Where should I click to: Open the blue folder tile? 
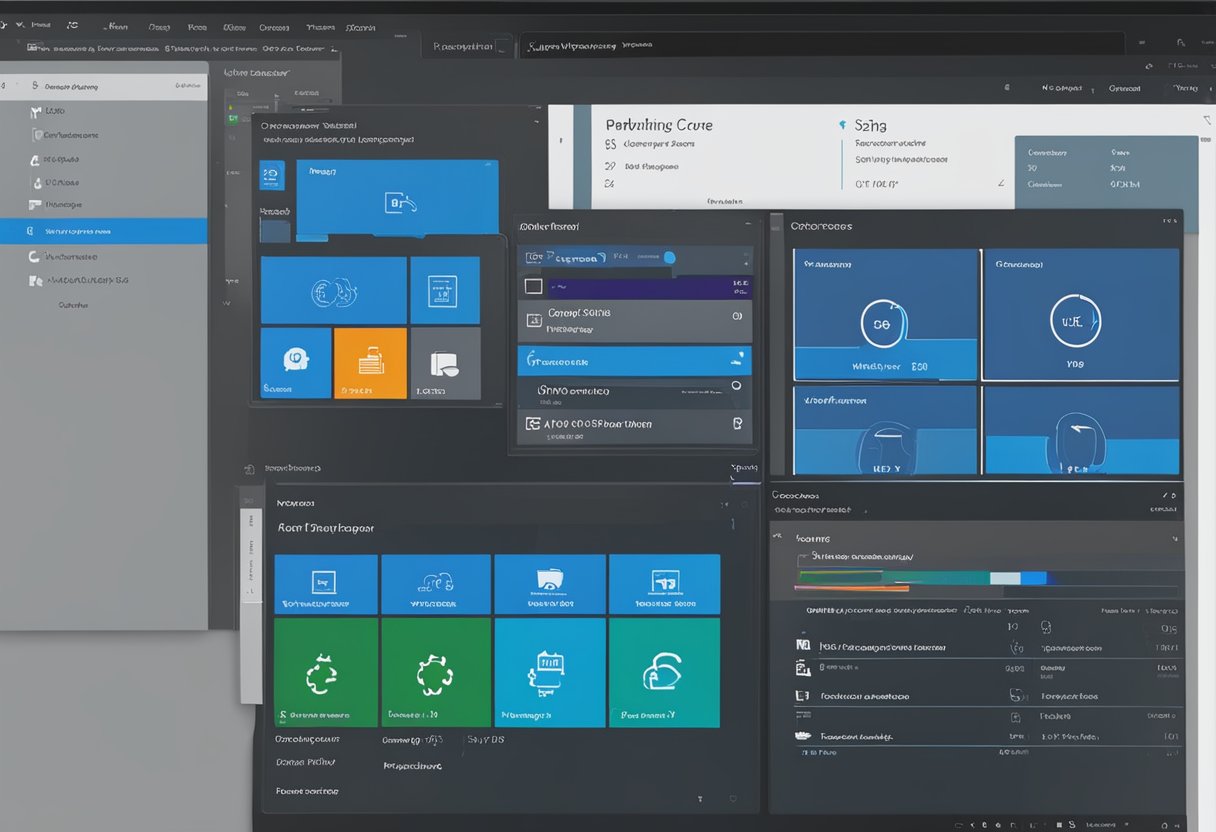pos(550,584)
